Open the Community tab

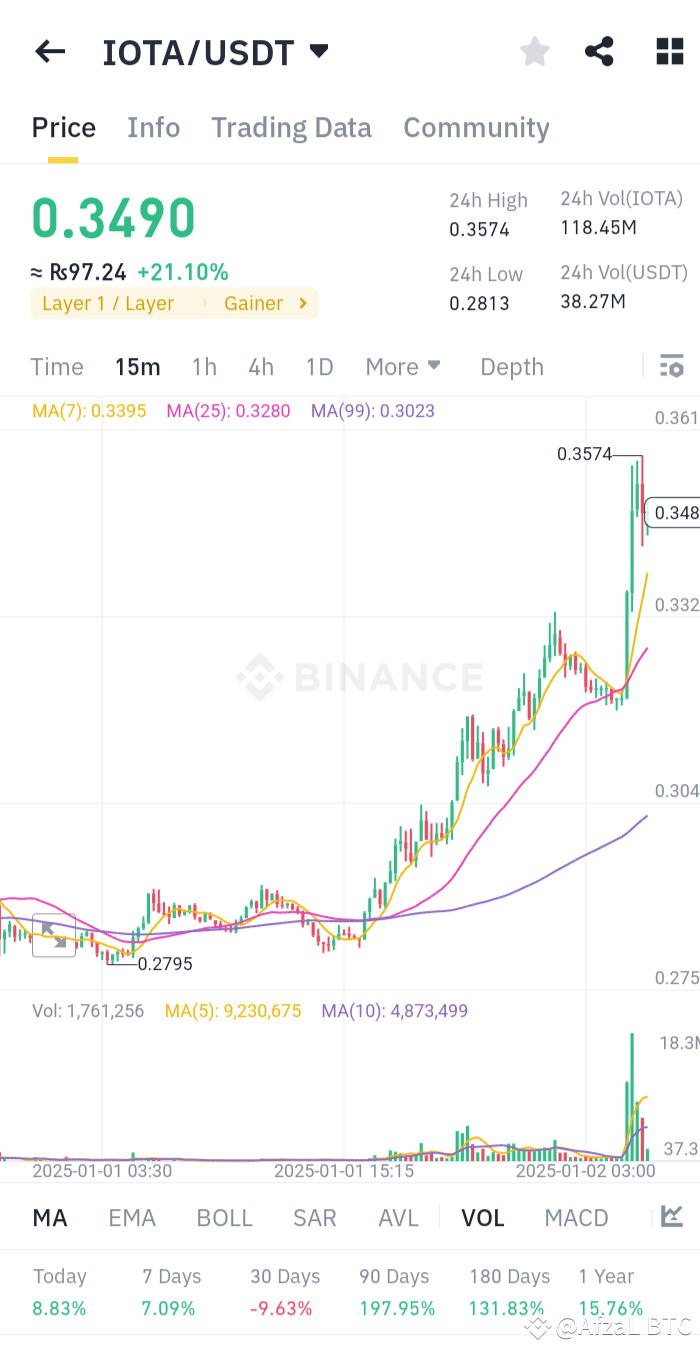click(x=476, y=127)
